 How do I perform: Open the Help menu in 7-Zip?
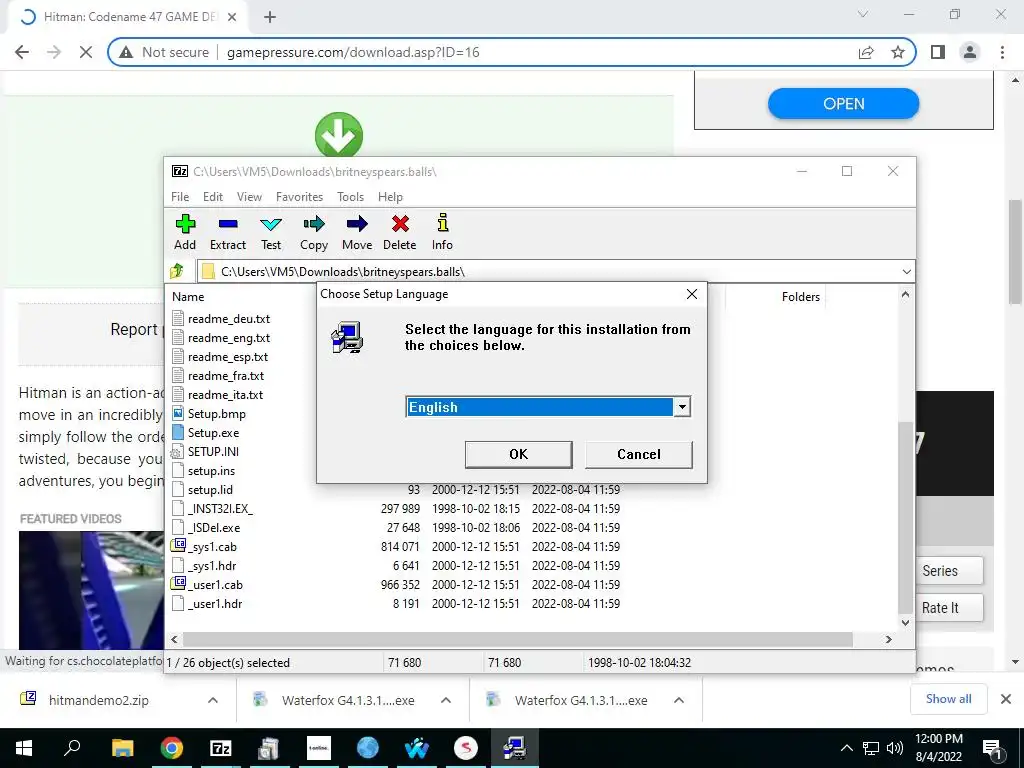point(390,197)
